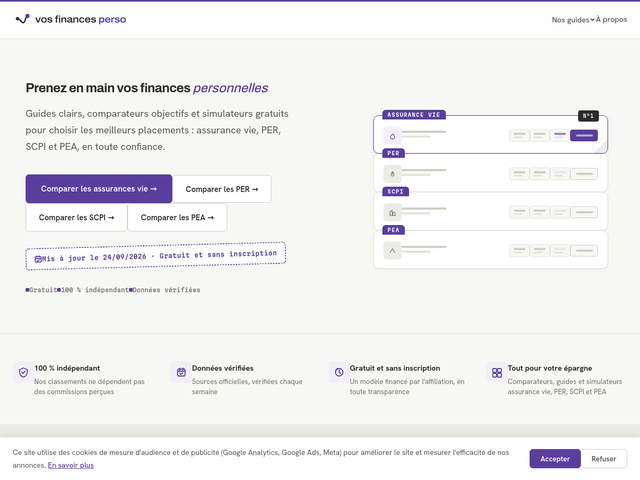640x480 pixels.
Task: Click the chevron-up icon in PEA card
Action: tap(392, 251)
